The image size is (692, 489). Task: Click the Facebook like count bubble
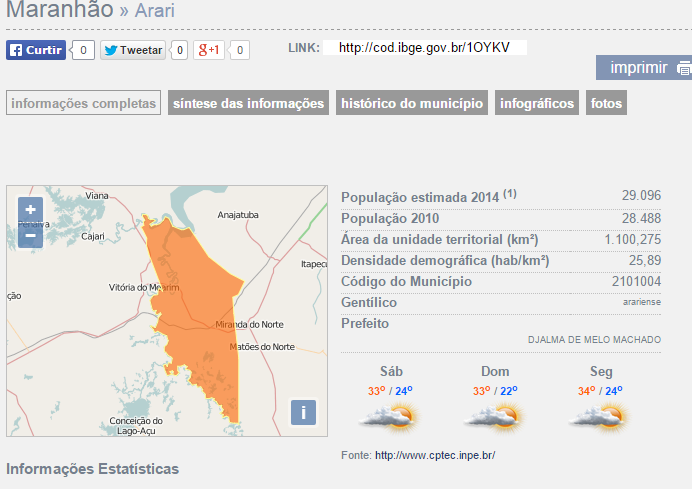(x=83, y=50)
